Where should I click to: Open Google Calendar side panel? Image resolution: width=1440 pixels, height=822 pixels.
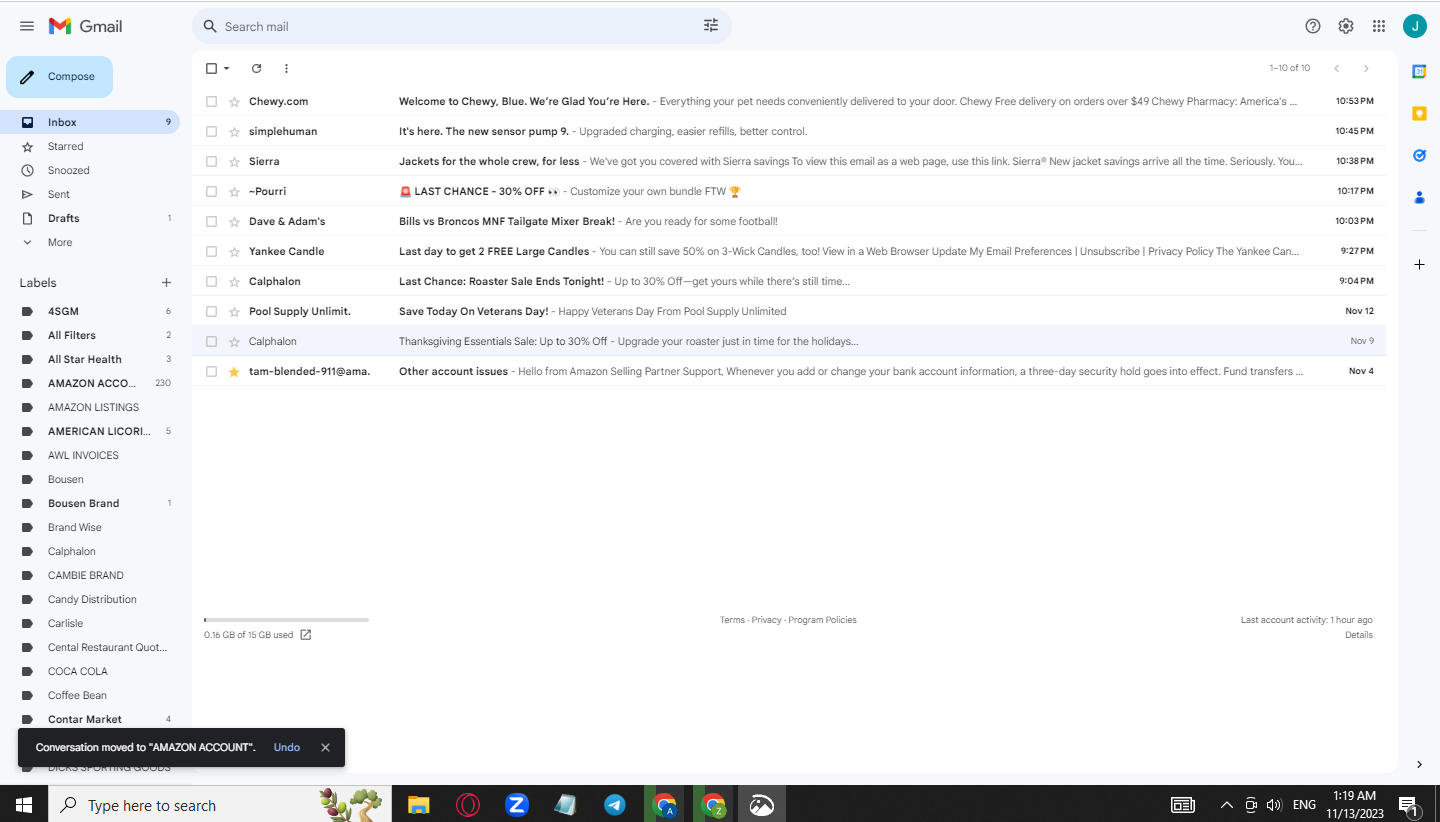pos(1419,71)
